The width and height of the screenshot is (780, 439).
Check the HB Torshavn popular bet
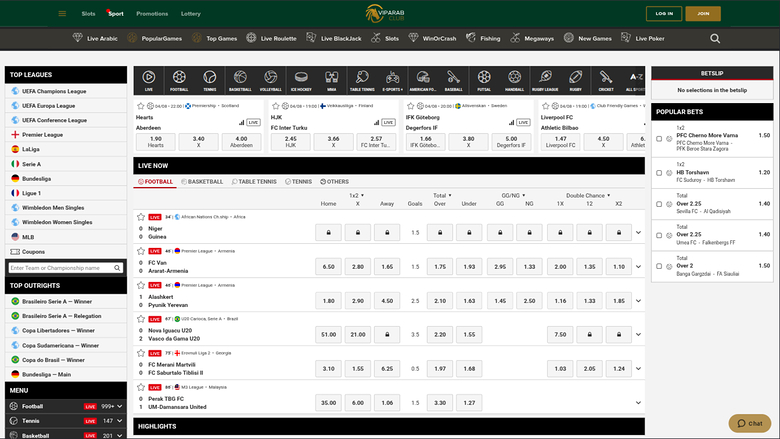tap(659, 173)
